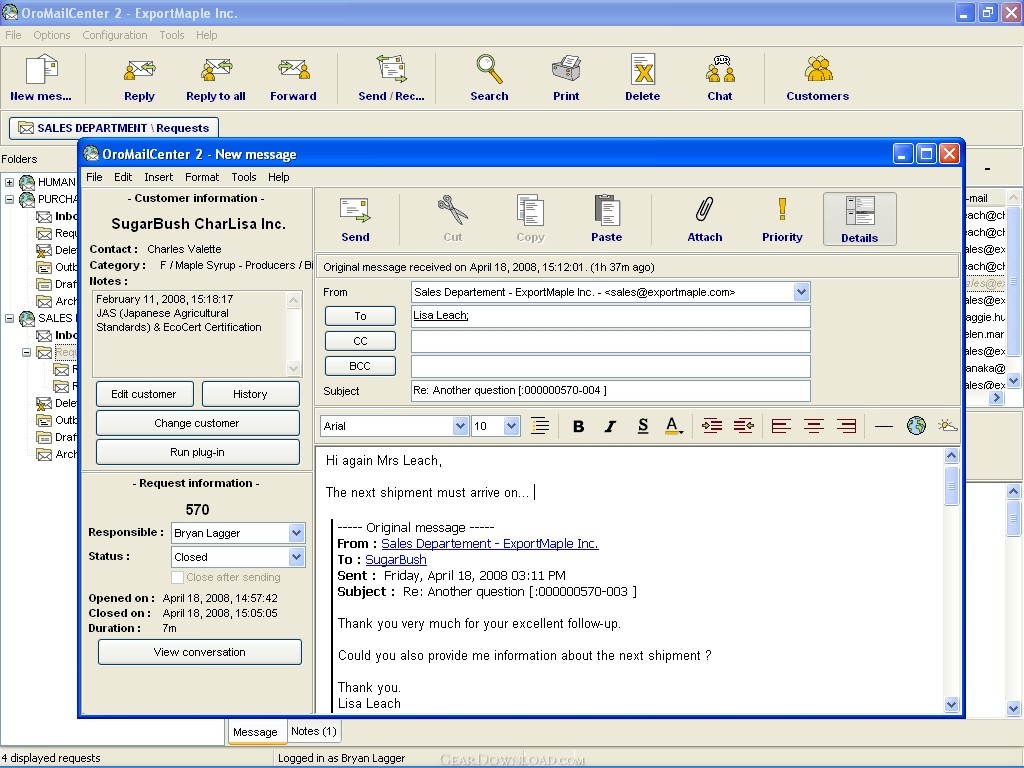Collapse the PURCHA folder tree node
The image size is (1024, 768).
click(x=10, y=199)
